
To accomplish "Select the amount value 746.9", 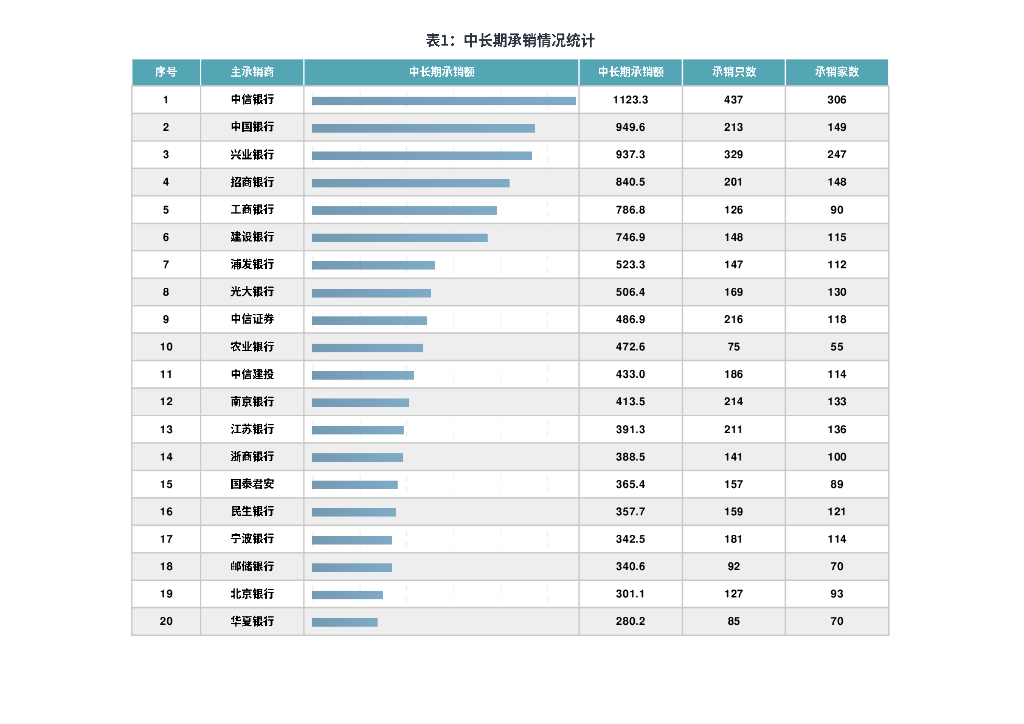I will pos(630,237).
